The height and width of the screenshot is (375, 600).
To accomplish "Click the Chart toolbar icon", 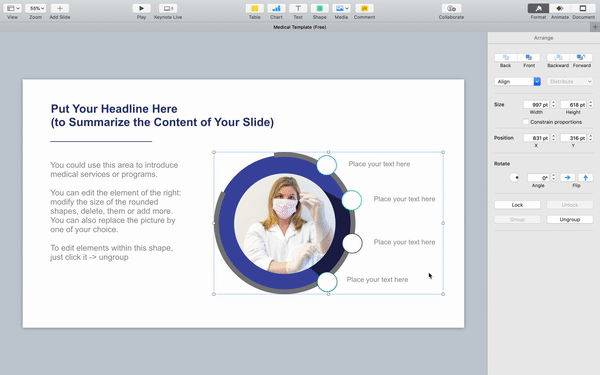I will (x=276, y=8).
